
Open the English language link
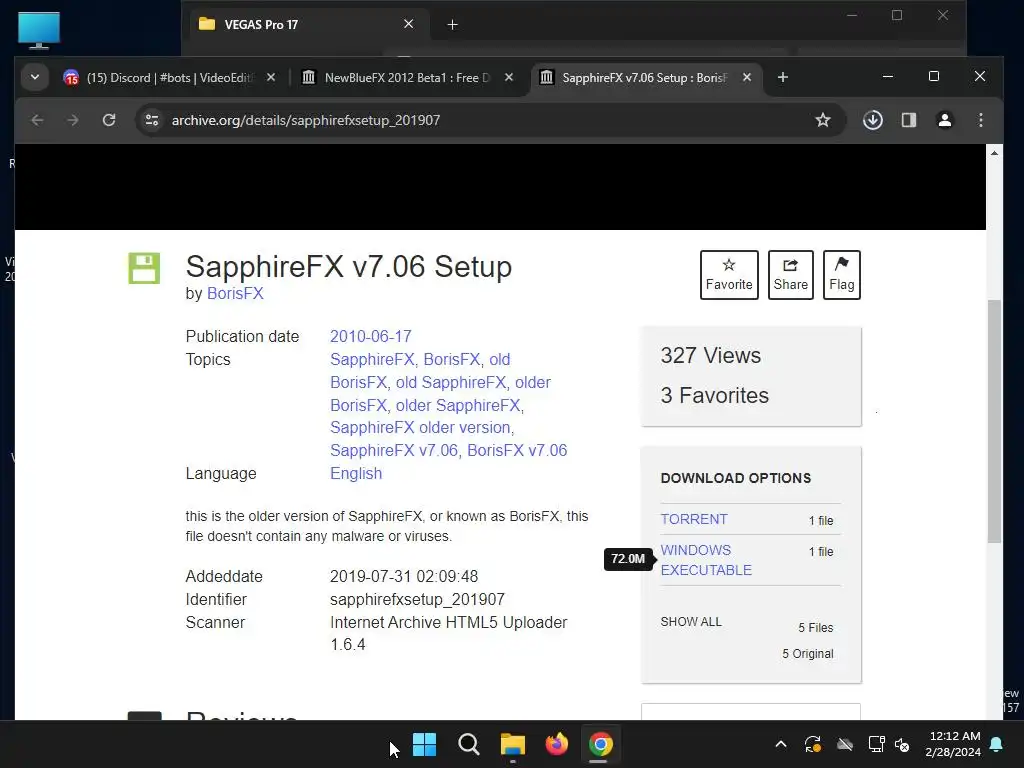356,473
